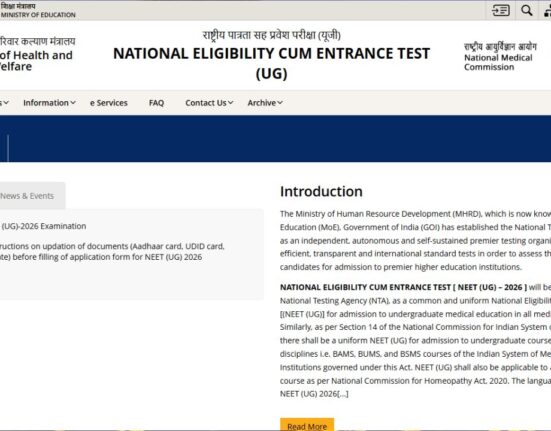Open the FAQ menu item
551x431 pixels.
[156, 103]
